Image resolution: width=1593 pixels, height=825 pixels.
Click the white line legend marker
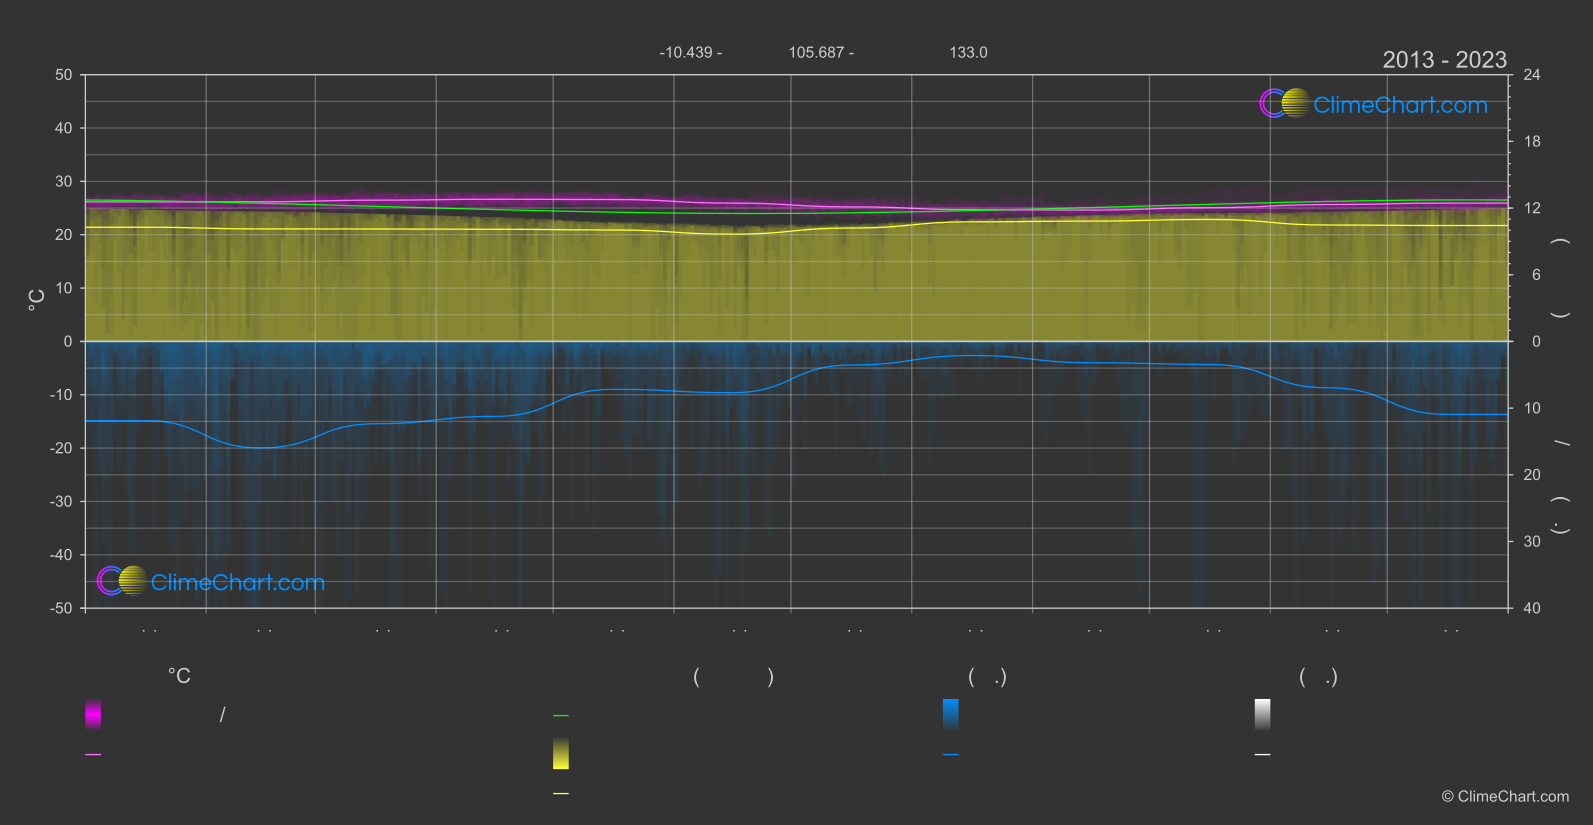(1263, 755)
